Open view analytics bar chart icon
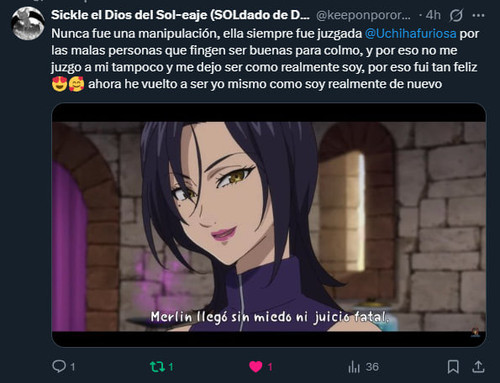This screenshot has width=500, height=383. (354, 367)
